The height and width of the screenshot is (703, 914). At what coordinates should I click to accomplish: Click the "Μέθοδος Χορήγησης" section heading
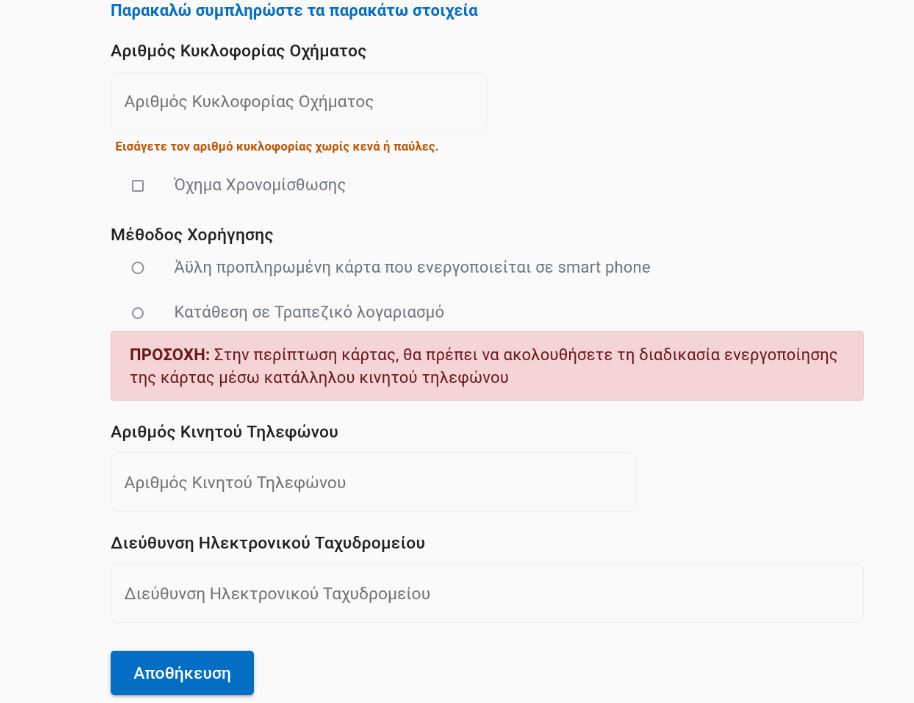click(192, 235)
